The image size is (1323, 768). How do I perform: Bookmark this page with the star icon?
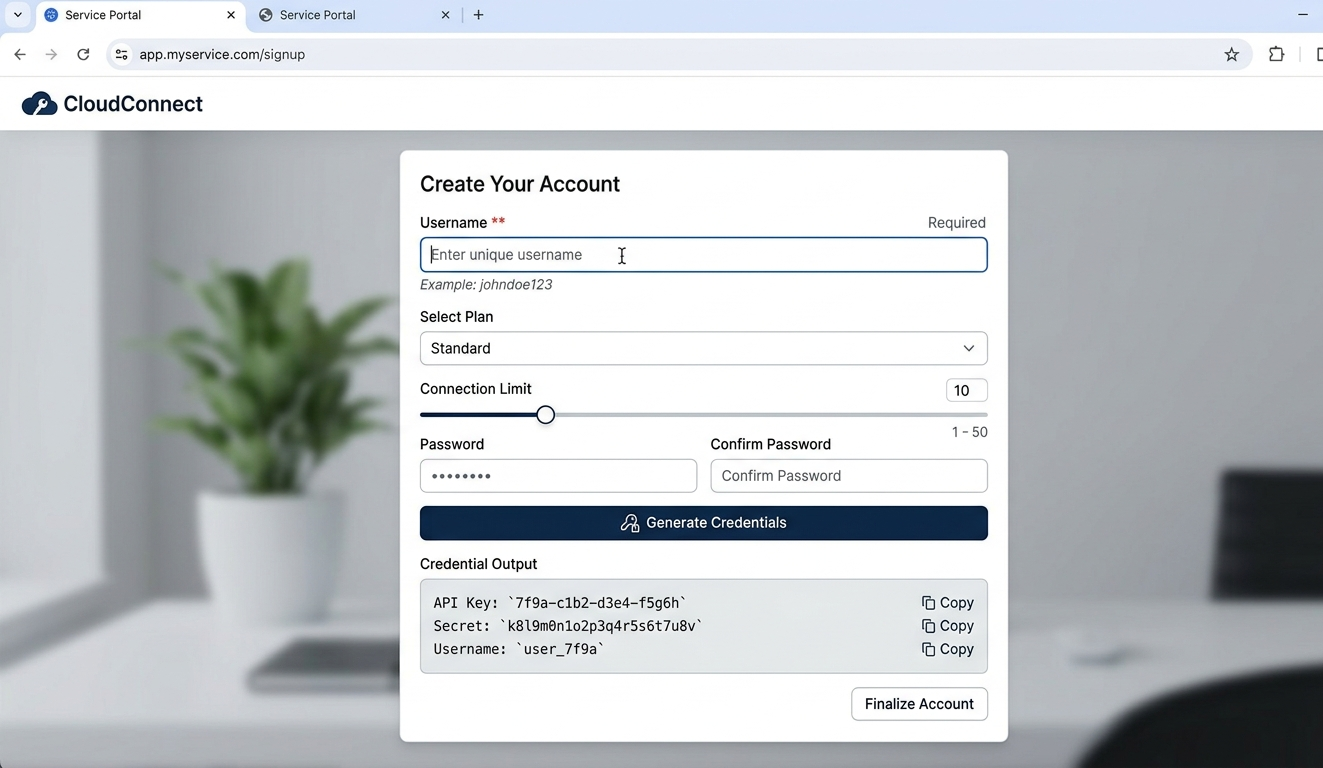click(1232, 55)
